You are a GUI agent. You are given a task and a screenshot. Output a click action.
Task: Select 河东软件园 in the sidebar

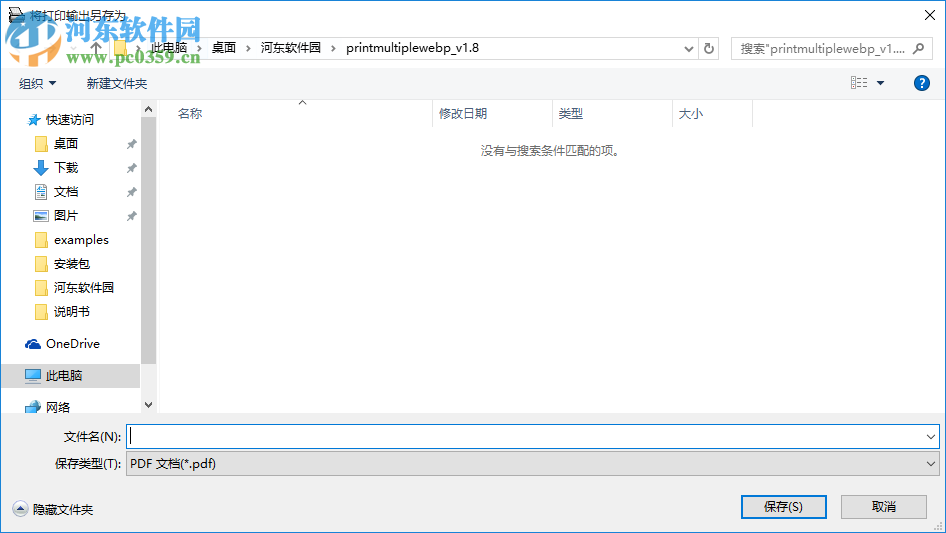click(83, 288)
